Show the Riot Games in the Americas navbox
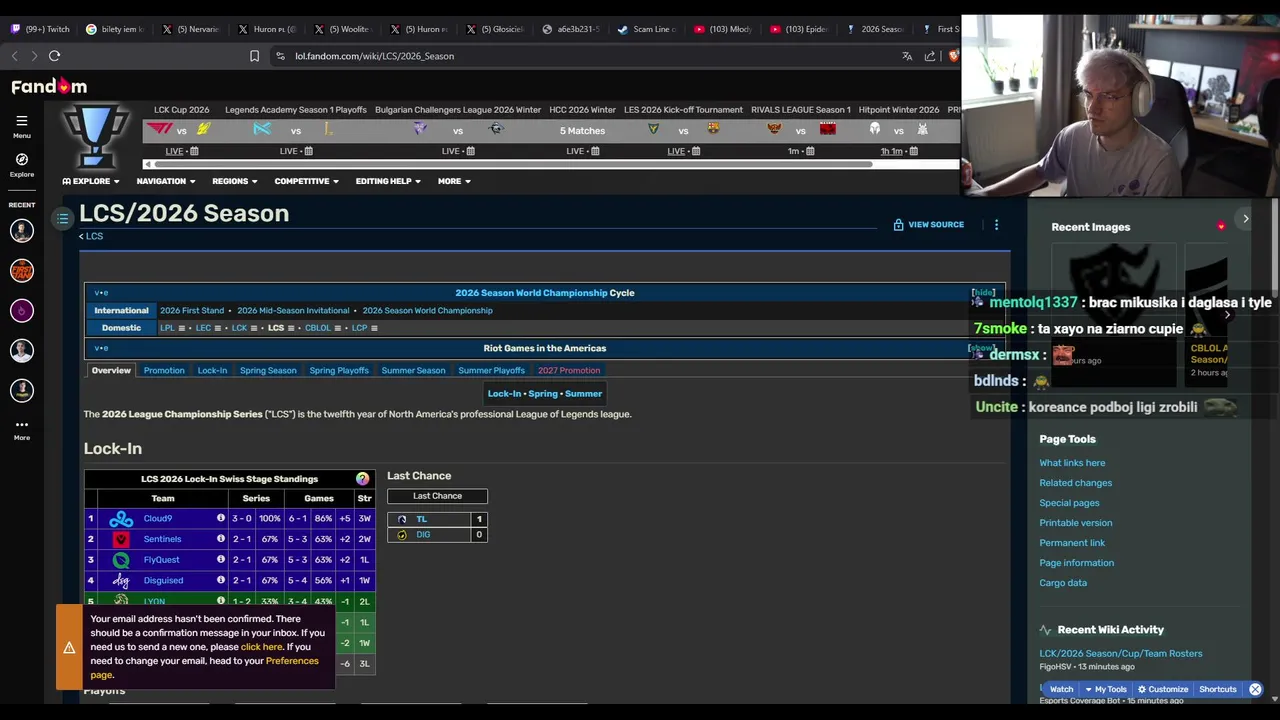1280x720 pixels. (981, 348)
